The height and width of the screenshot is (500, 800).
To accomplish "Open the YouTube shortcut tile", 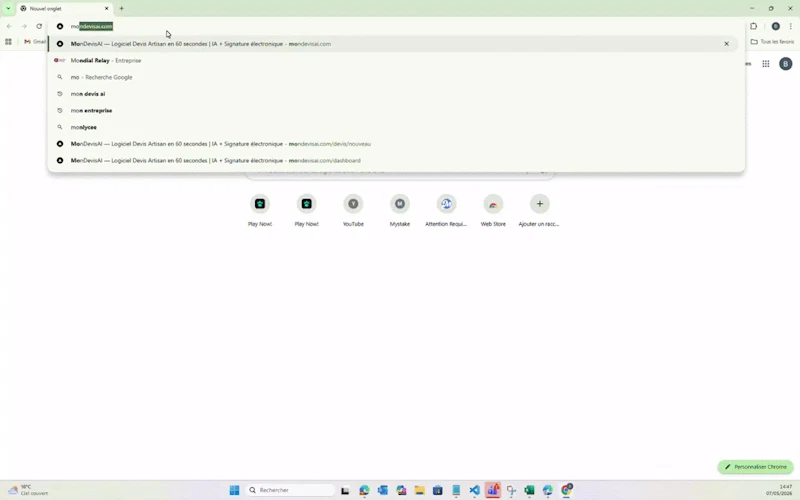I will click(x=353, y=210).
